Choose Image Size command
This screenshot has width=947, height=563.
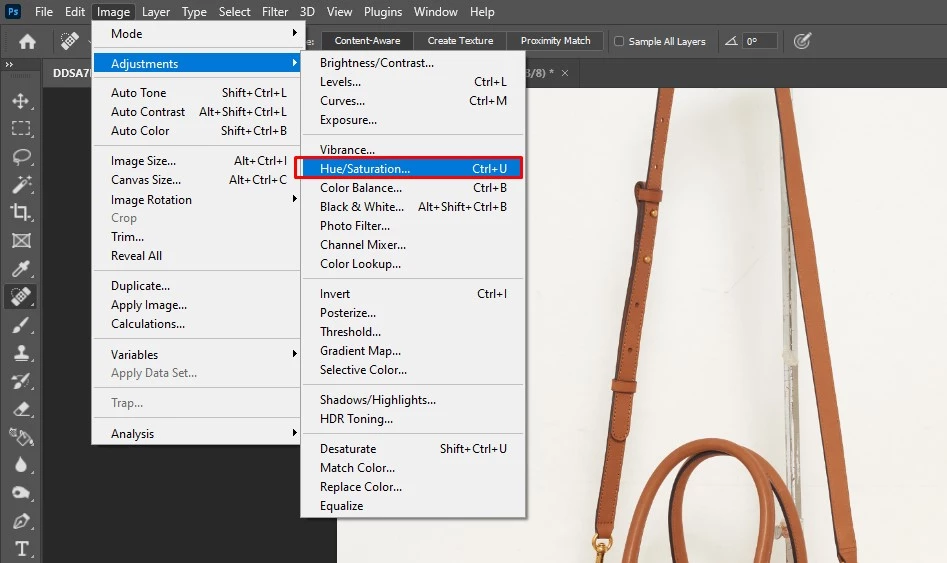197,161
